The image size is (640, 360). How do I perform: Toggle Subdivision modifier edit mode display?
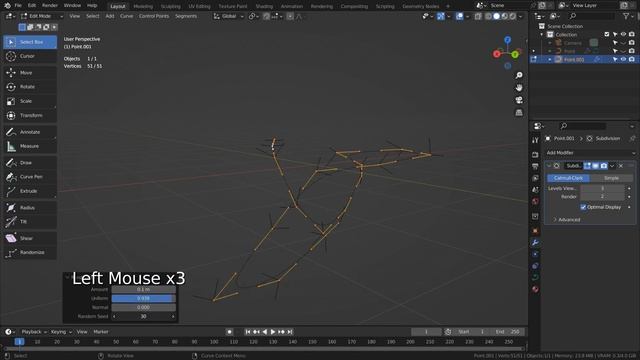(587, 166)
